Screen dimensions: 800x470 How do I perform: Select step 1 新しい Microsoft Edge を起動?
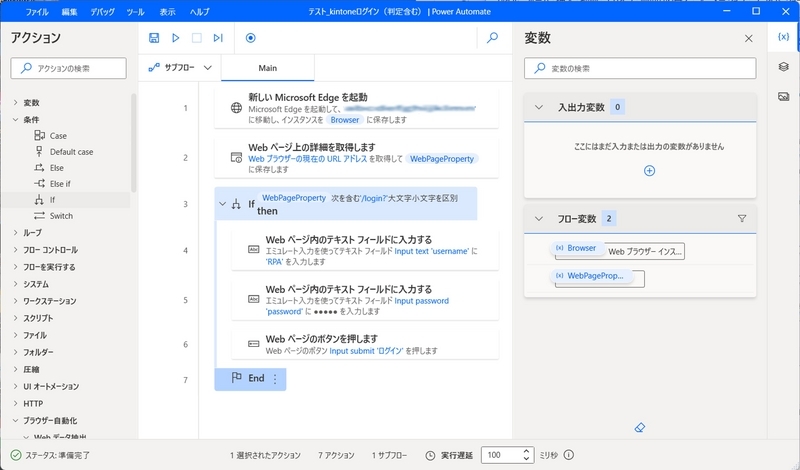pos(356,107)
